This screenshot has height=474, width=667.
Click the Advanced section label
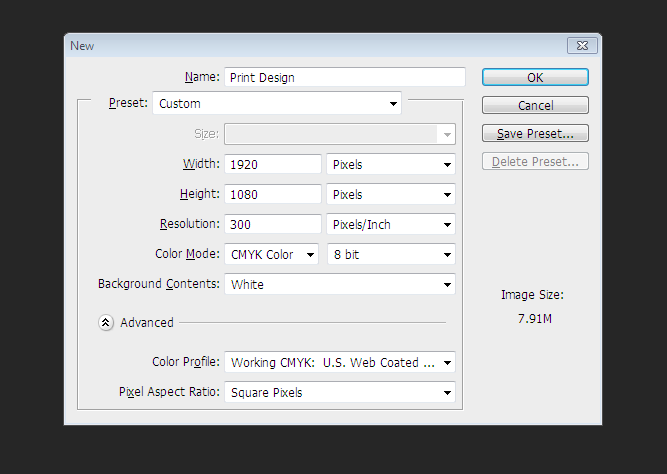(x=147, y=323)
